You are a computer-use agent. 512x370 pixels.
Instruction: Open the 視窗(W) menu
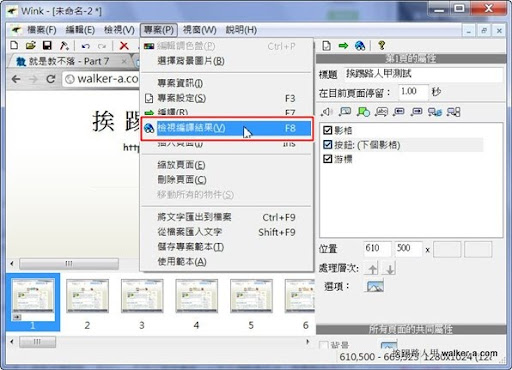[199, 30]
